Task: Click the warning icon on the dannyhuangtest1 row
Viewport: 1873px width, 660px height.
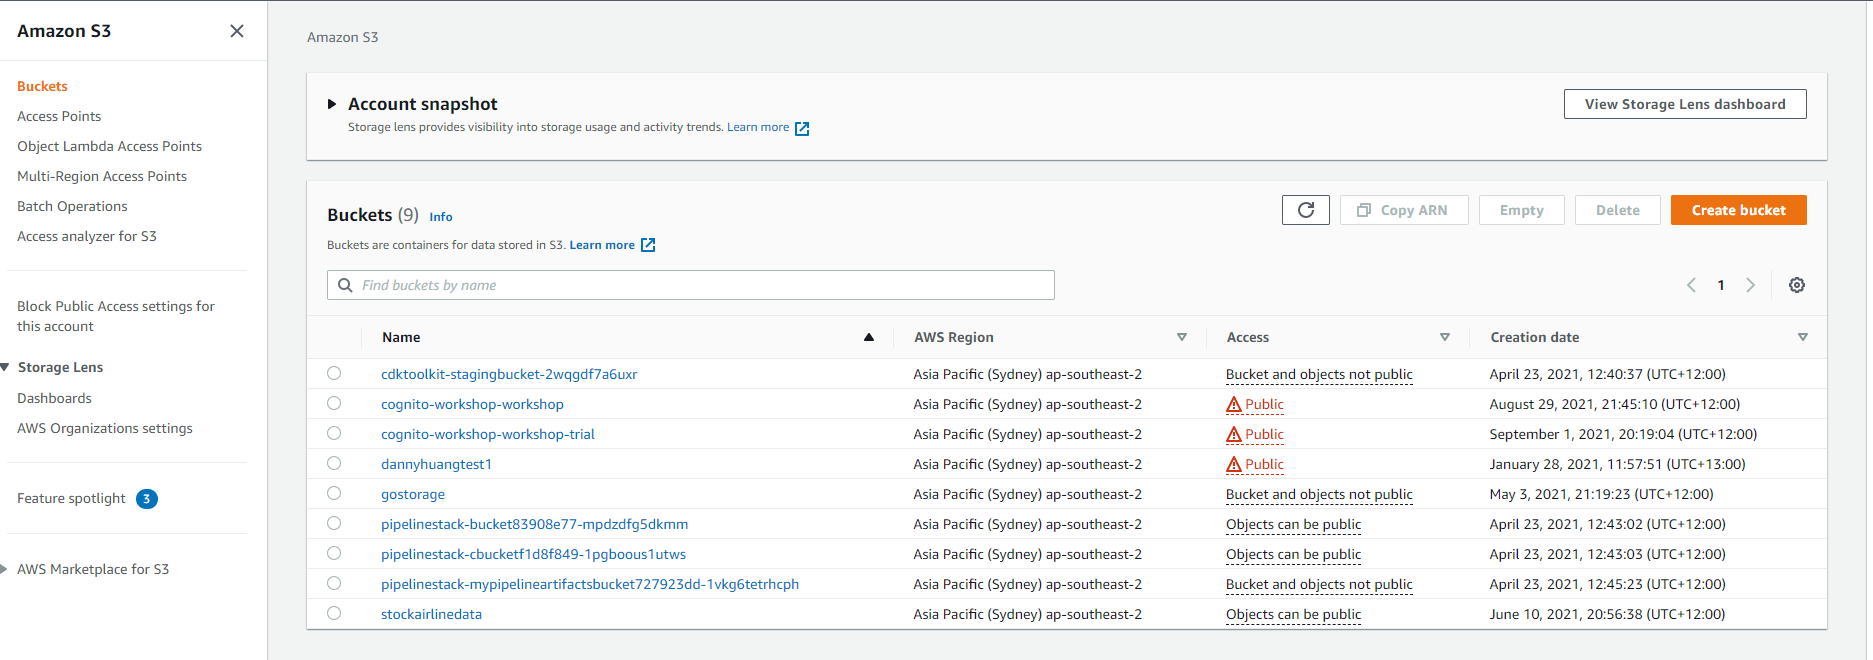Action: 1234,465
